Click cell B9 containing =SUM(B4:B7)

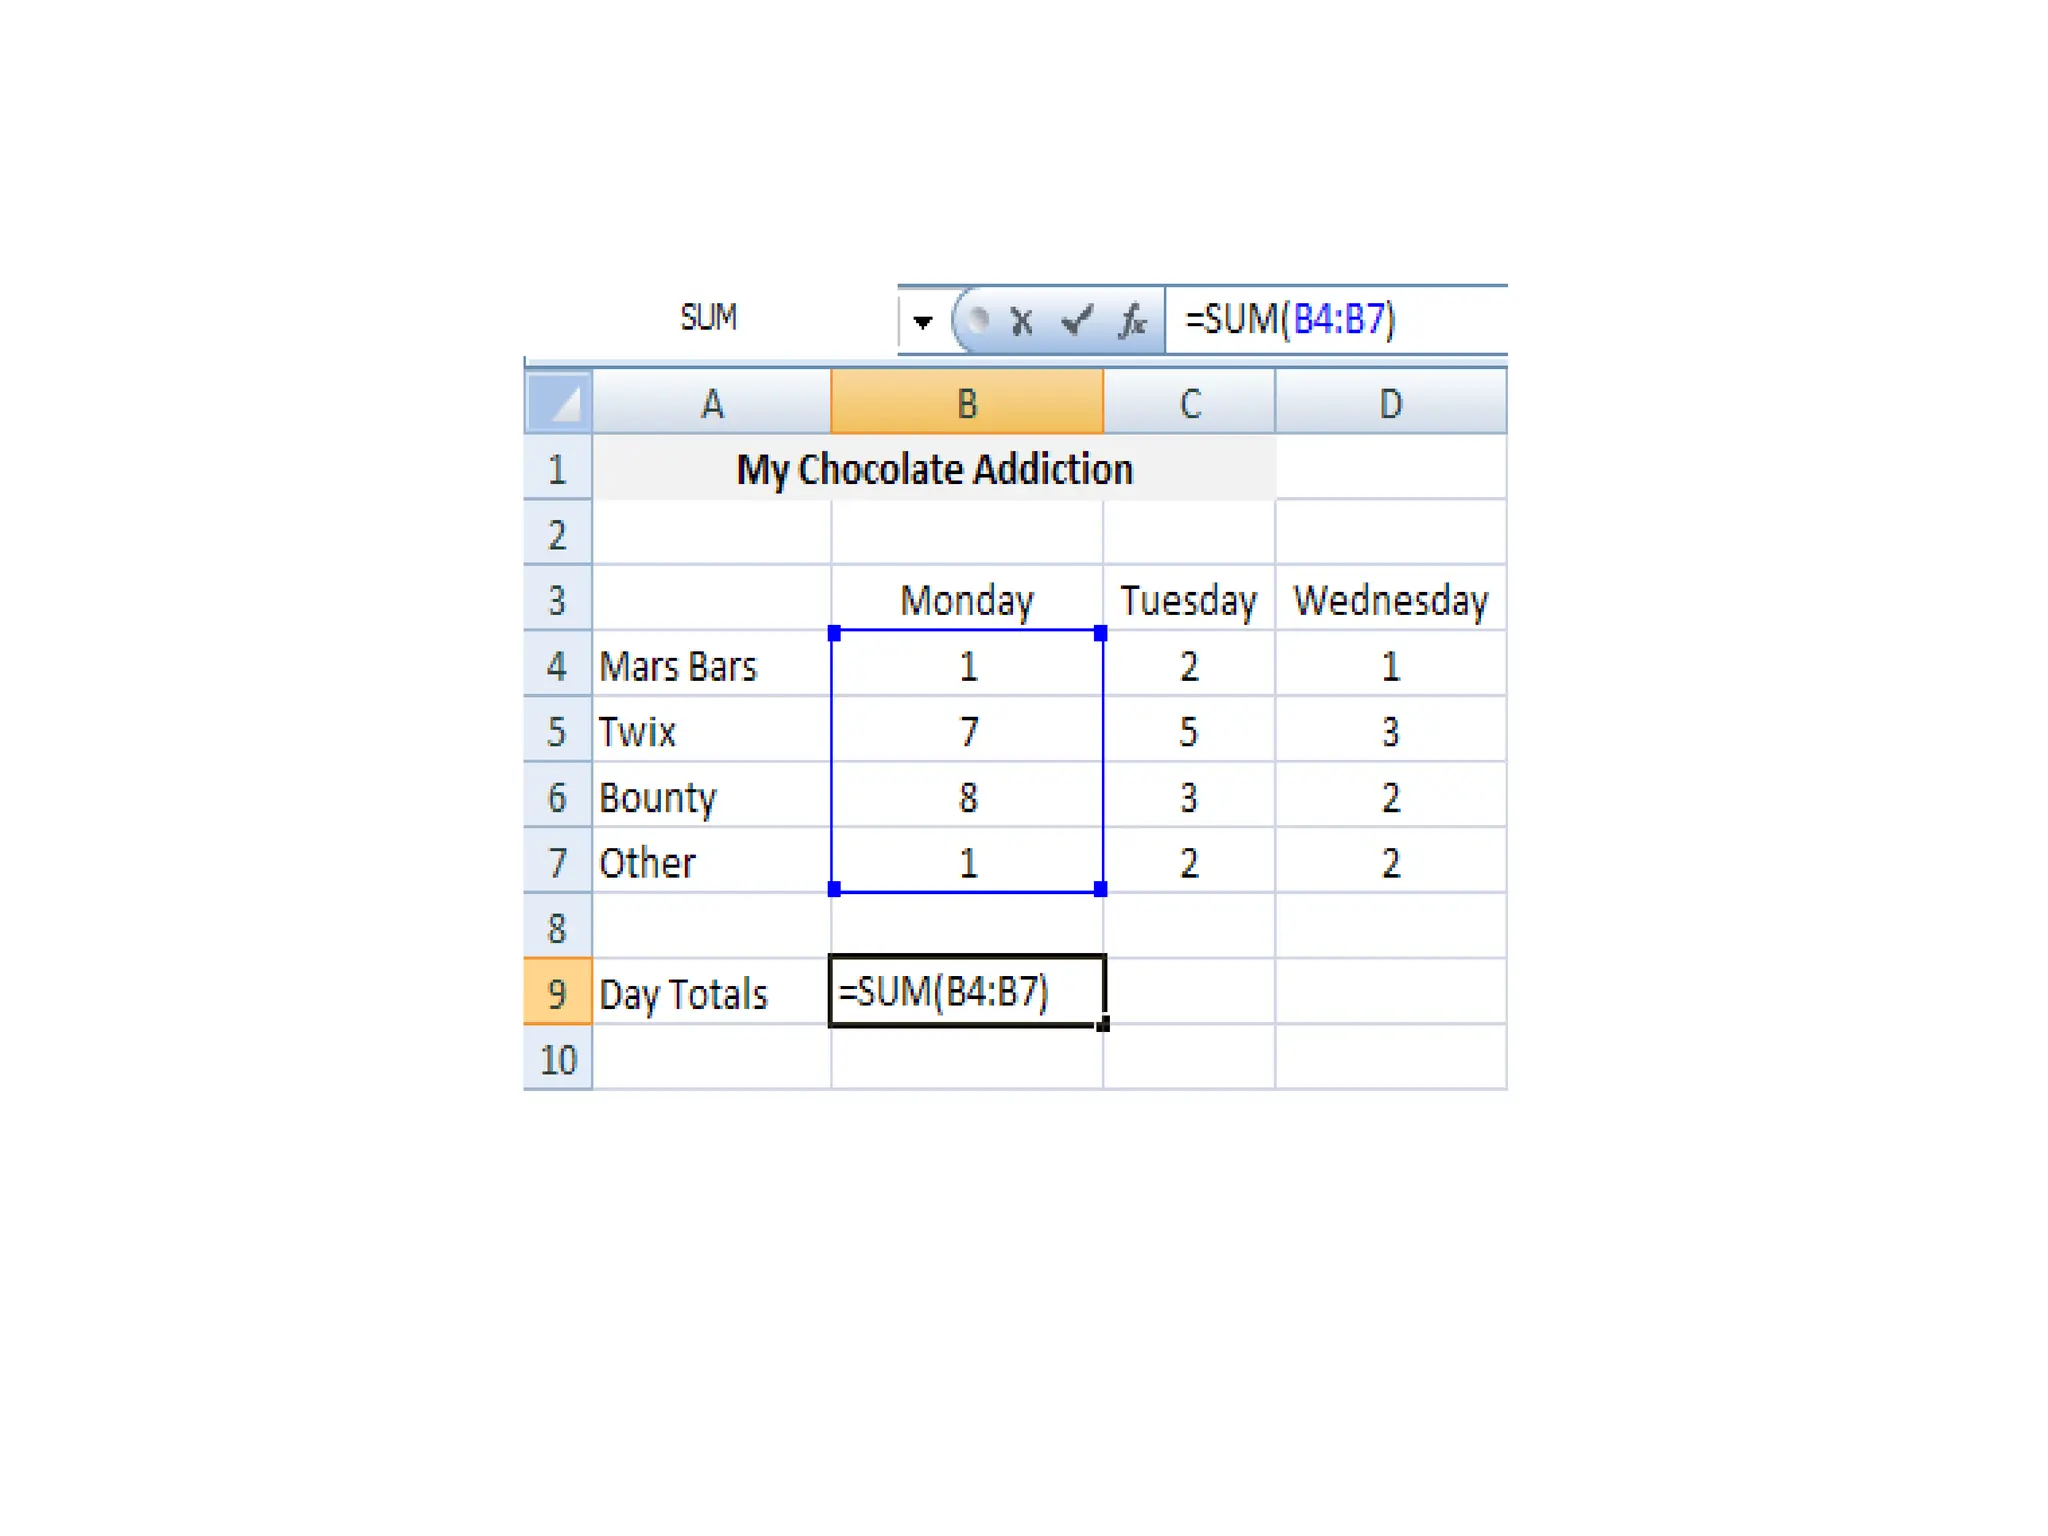tap(966, 991)
